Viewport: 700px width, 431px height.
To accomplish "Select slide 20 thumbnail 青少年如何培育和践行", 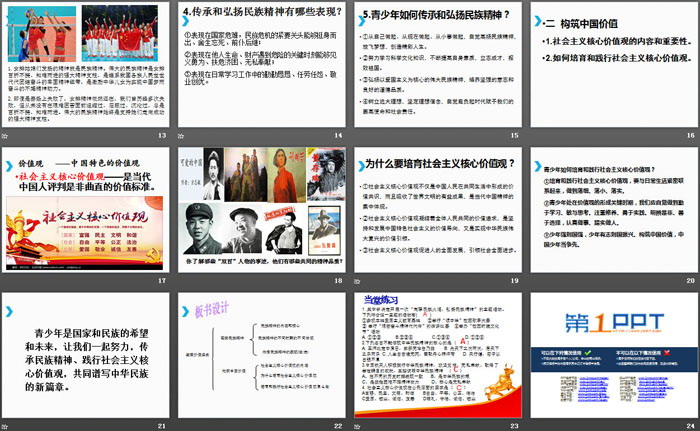I will pos(614,210).
